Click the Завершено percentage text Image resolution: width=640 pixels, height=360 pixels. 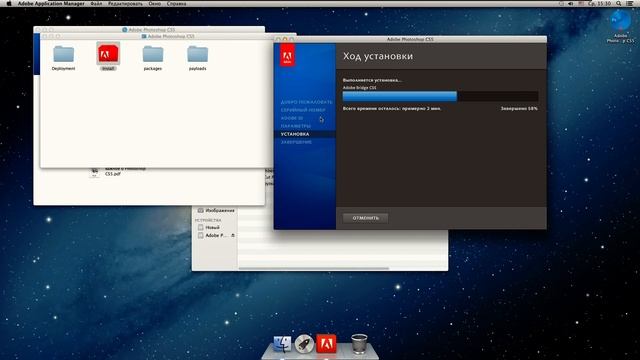pyautogui.click(x=519, y=109)
